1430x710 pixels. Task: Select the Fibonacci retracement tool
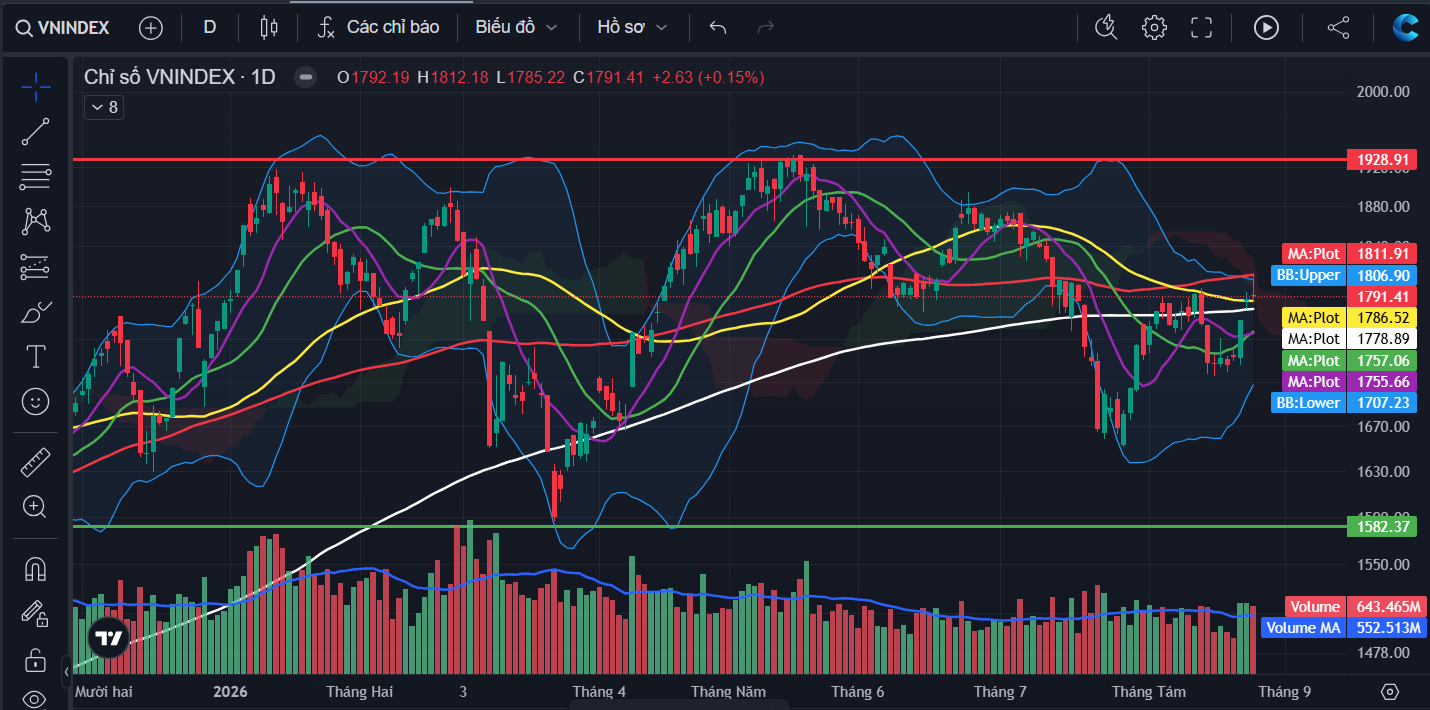[x=36, y=177]
